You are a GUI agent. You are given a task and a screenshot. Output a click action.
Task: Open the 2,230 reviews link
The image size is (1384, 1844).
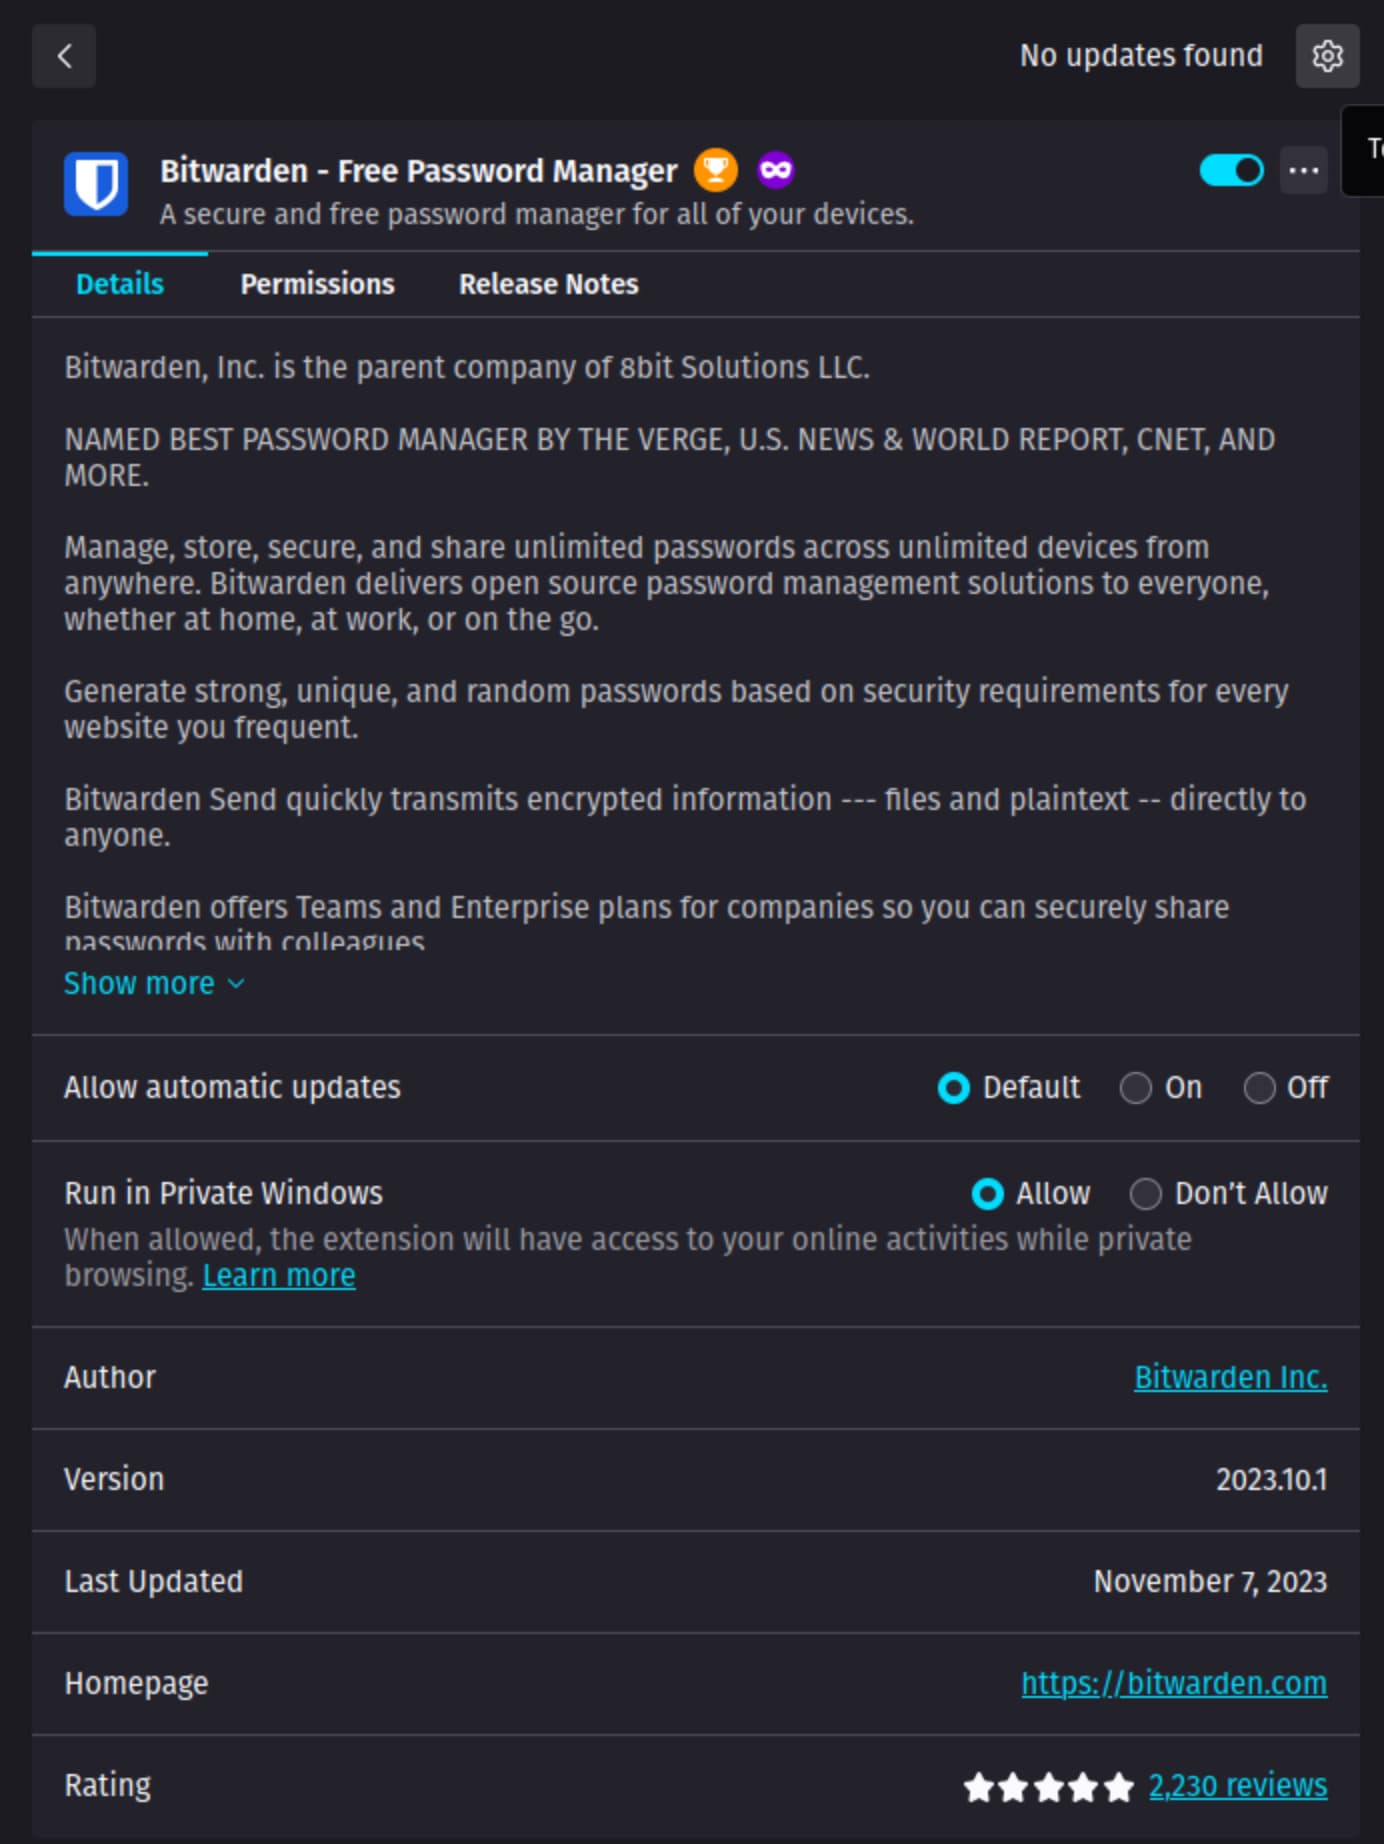point(1238,1786)
